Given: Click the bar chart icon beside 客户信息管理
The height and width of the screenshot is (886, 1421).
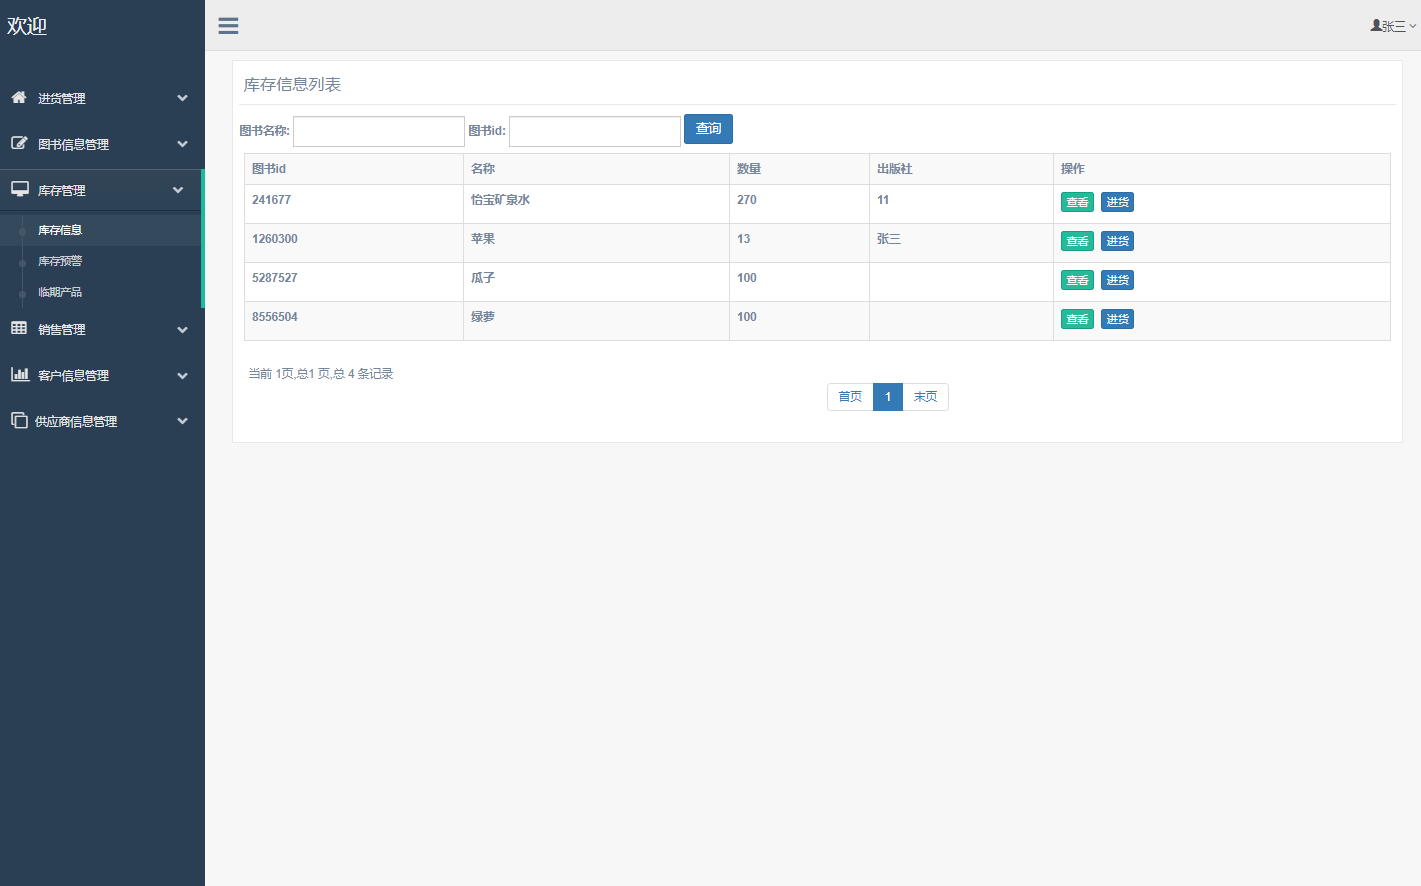Looking at the screenshot, I should 19,374.
